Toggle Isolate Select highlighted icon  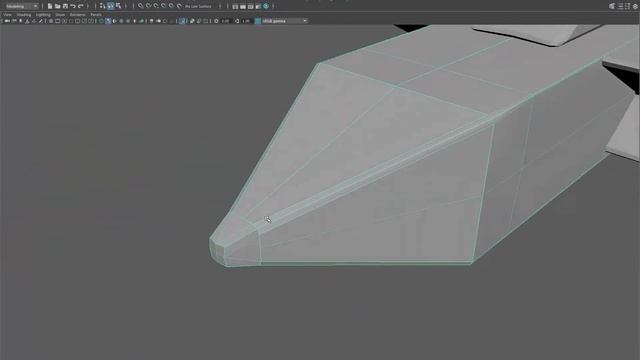183,21
